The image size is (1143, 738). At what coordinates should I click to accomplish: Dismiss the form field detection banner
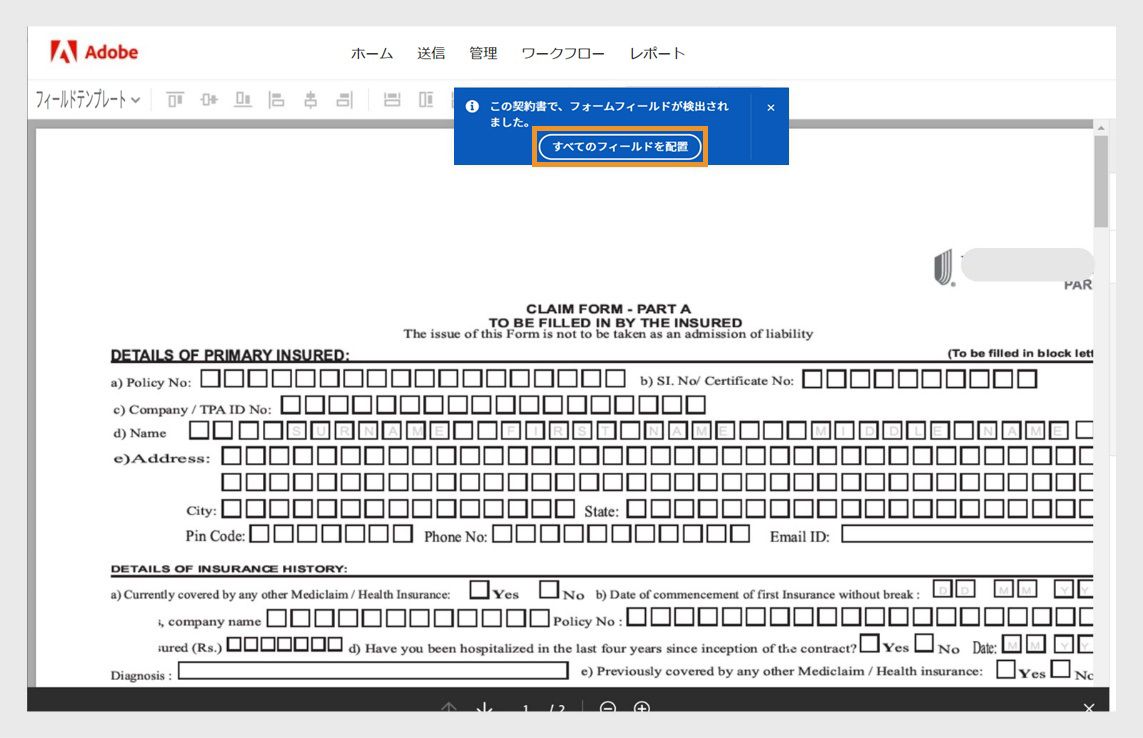pos(770,107)
